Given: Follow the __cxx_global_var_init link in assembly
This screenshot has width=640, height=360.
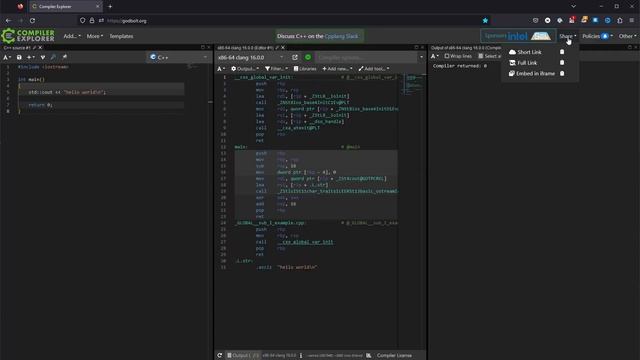Looking at the screenshot, I should 305,242.
